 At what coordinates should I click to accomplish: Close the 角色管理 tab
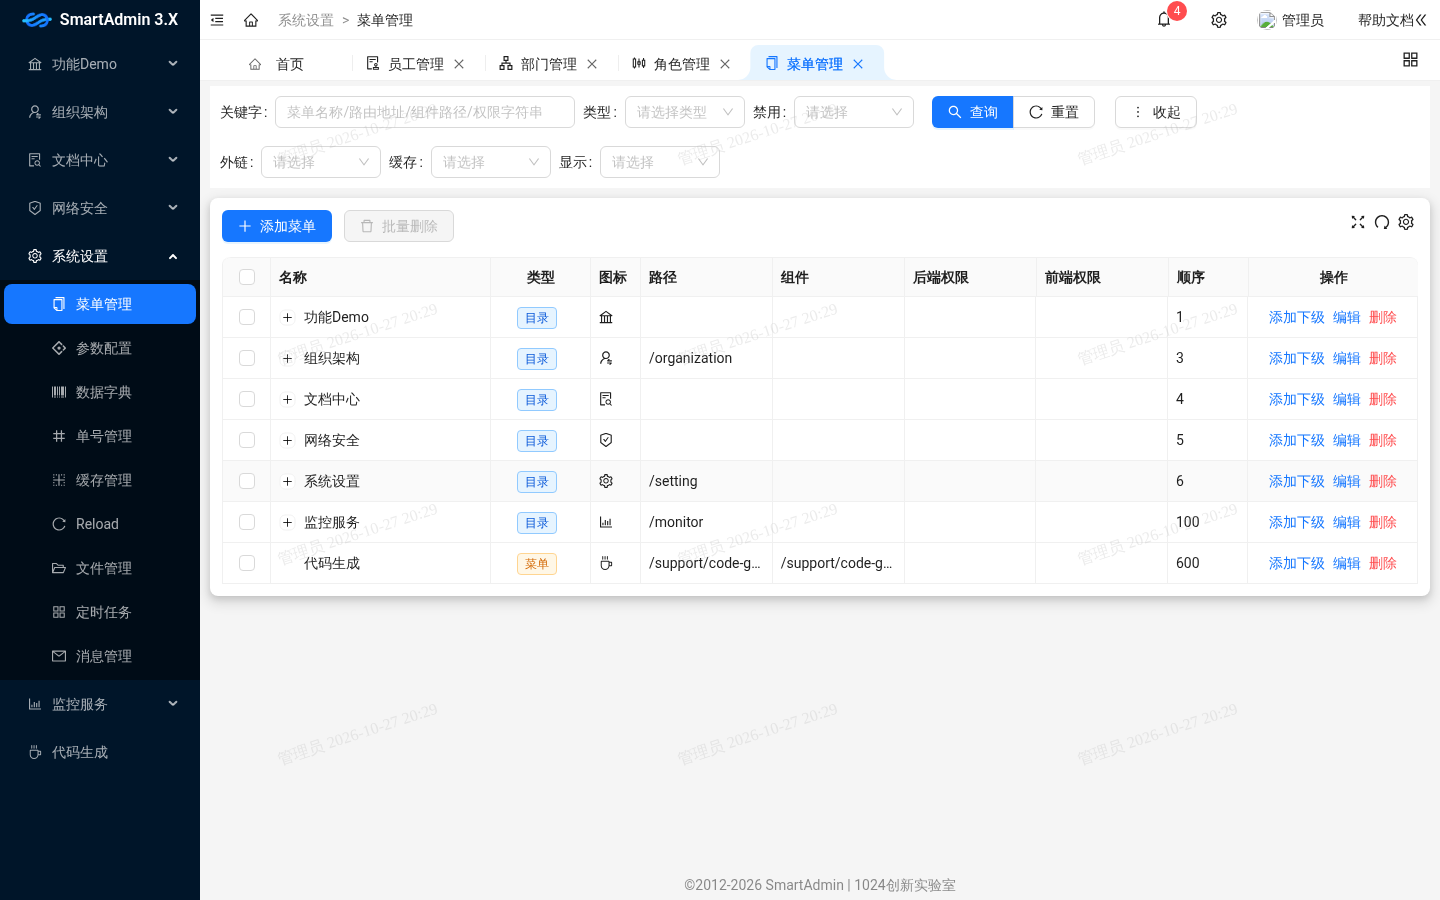coord(725,64)
